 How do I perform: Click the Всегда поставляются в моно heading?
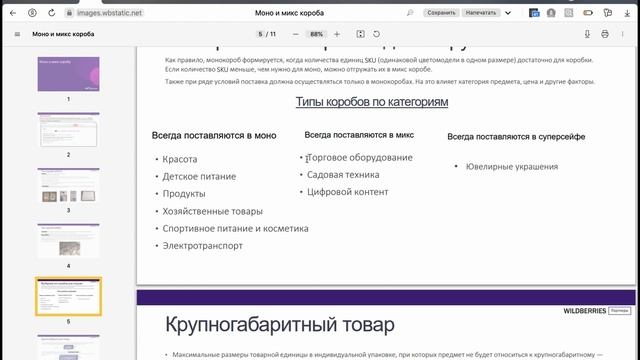214,136
